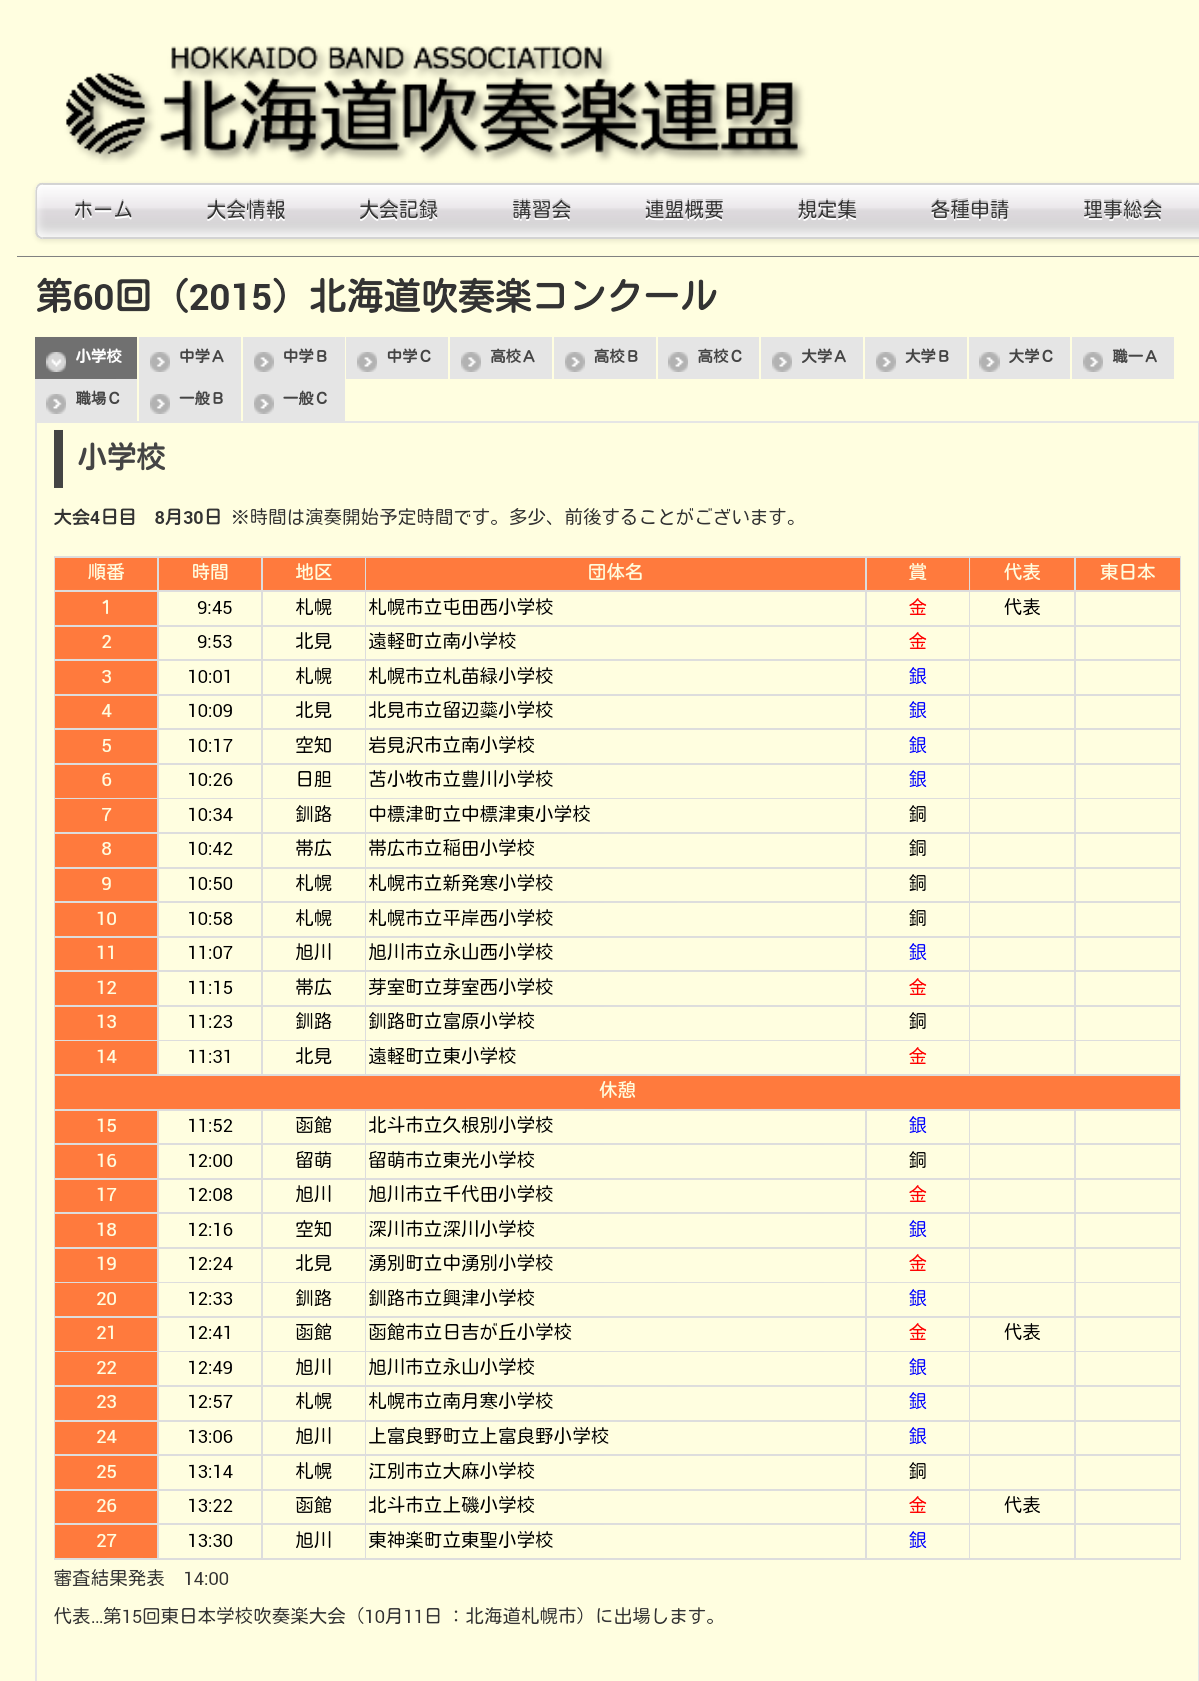Click the Hokkaido Band Association logo
The height and width of the screenshot is (1681, 1199).
432,102
